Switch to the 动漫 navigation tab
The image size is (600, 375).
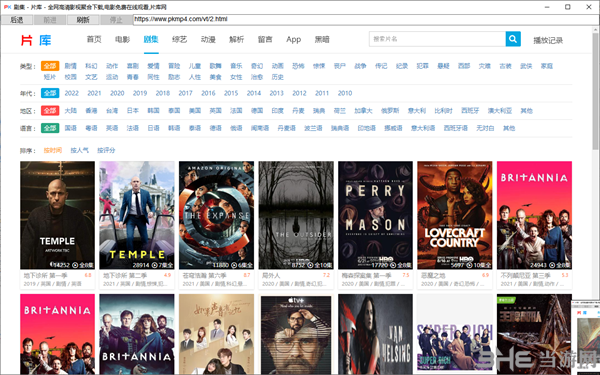(208, 39)
